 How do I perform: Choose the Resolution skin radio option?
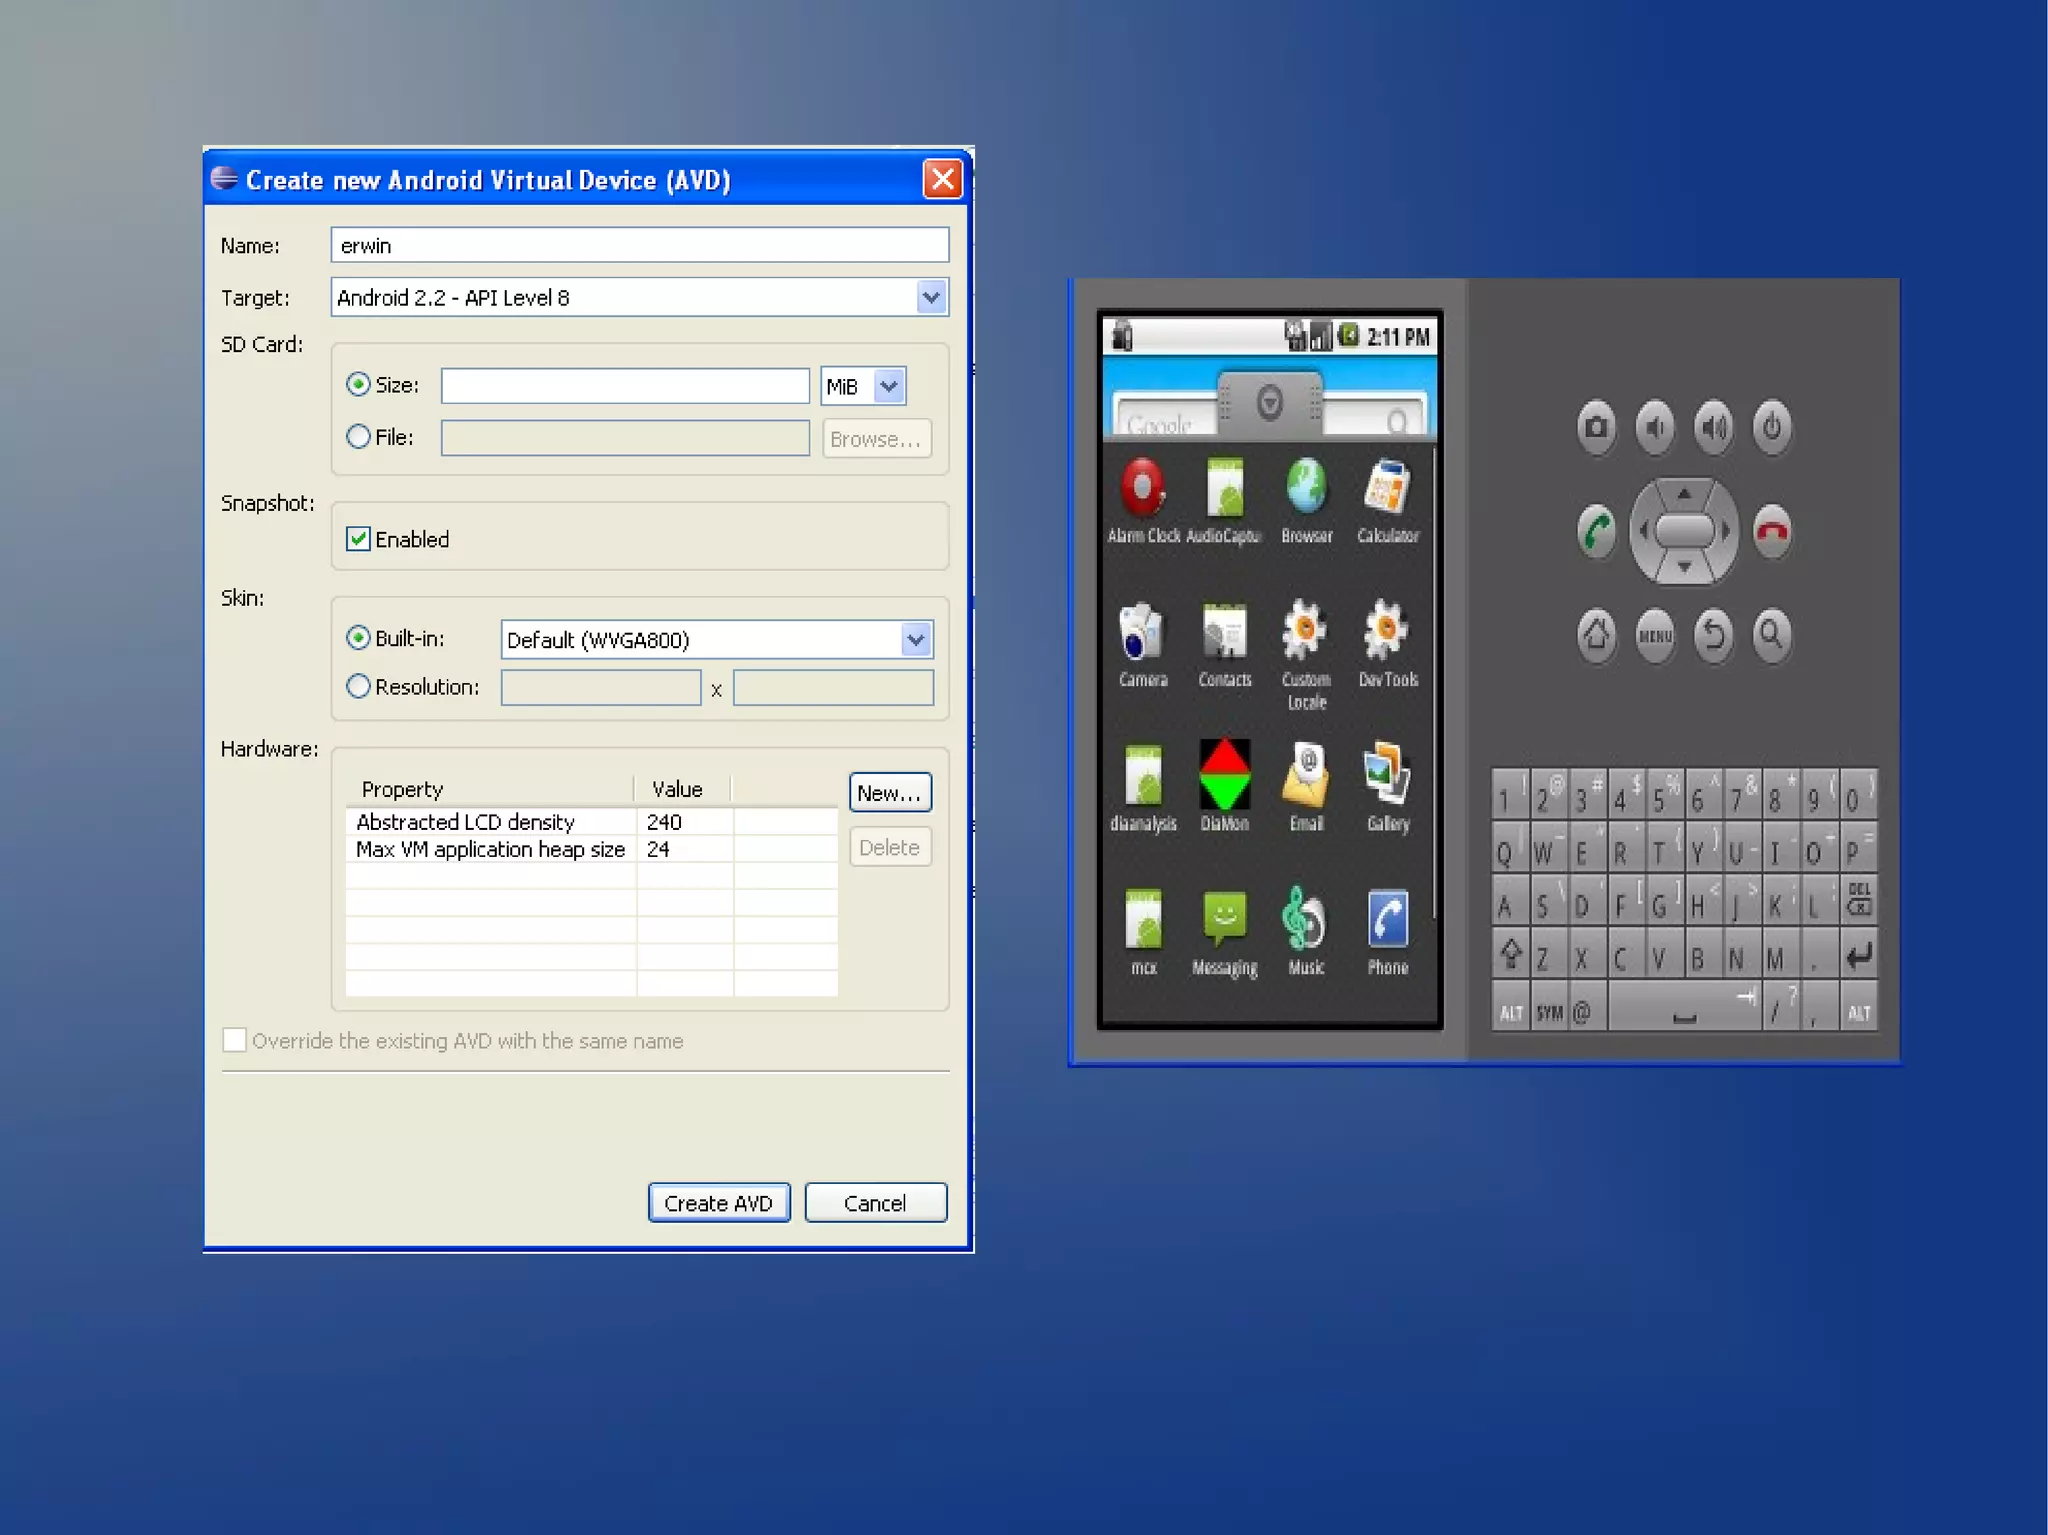coord(358,687)
